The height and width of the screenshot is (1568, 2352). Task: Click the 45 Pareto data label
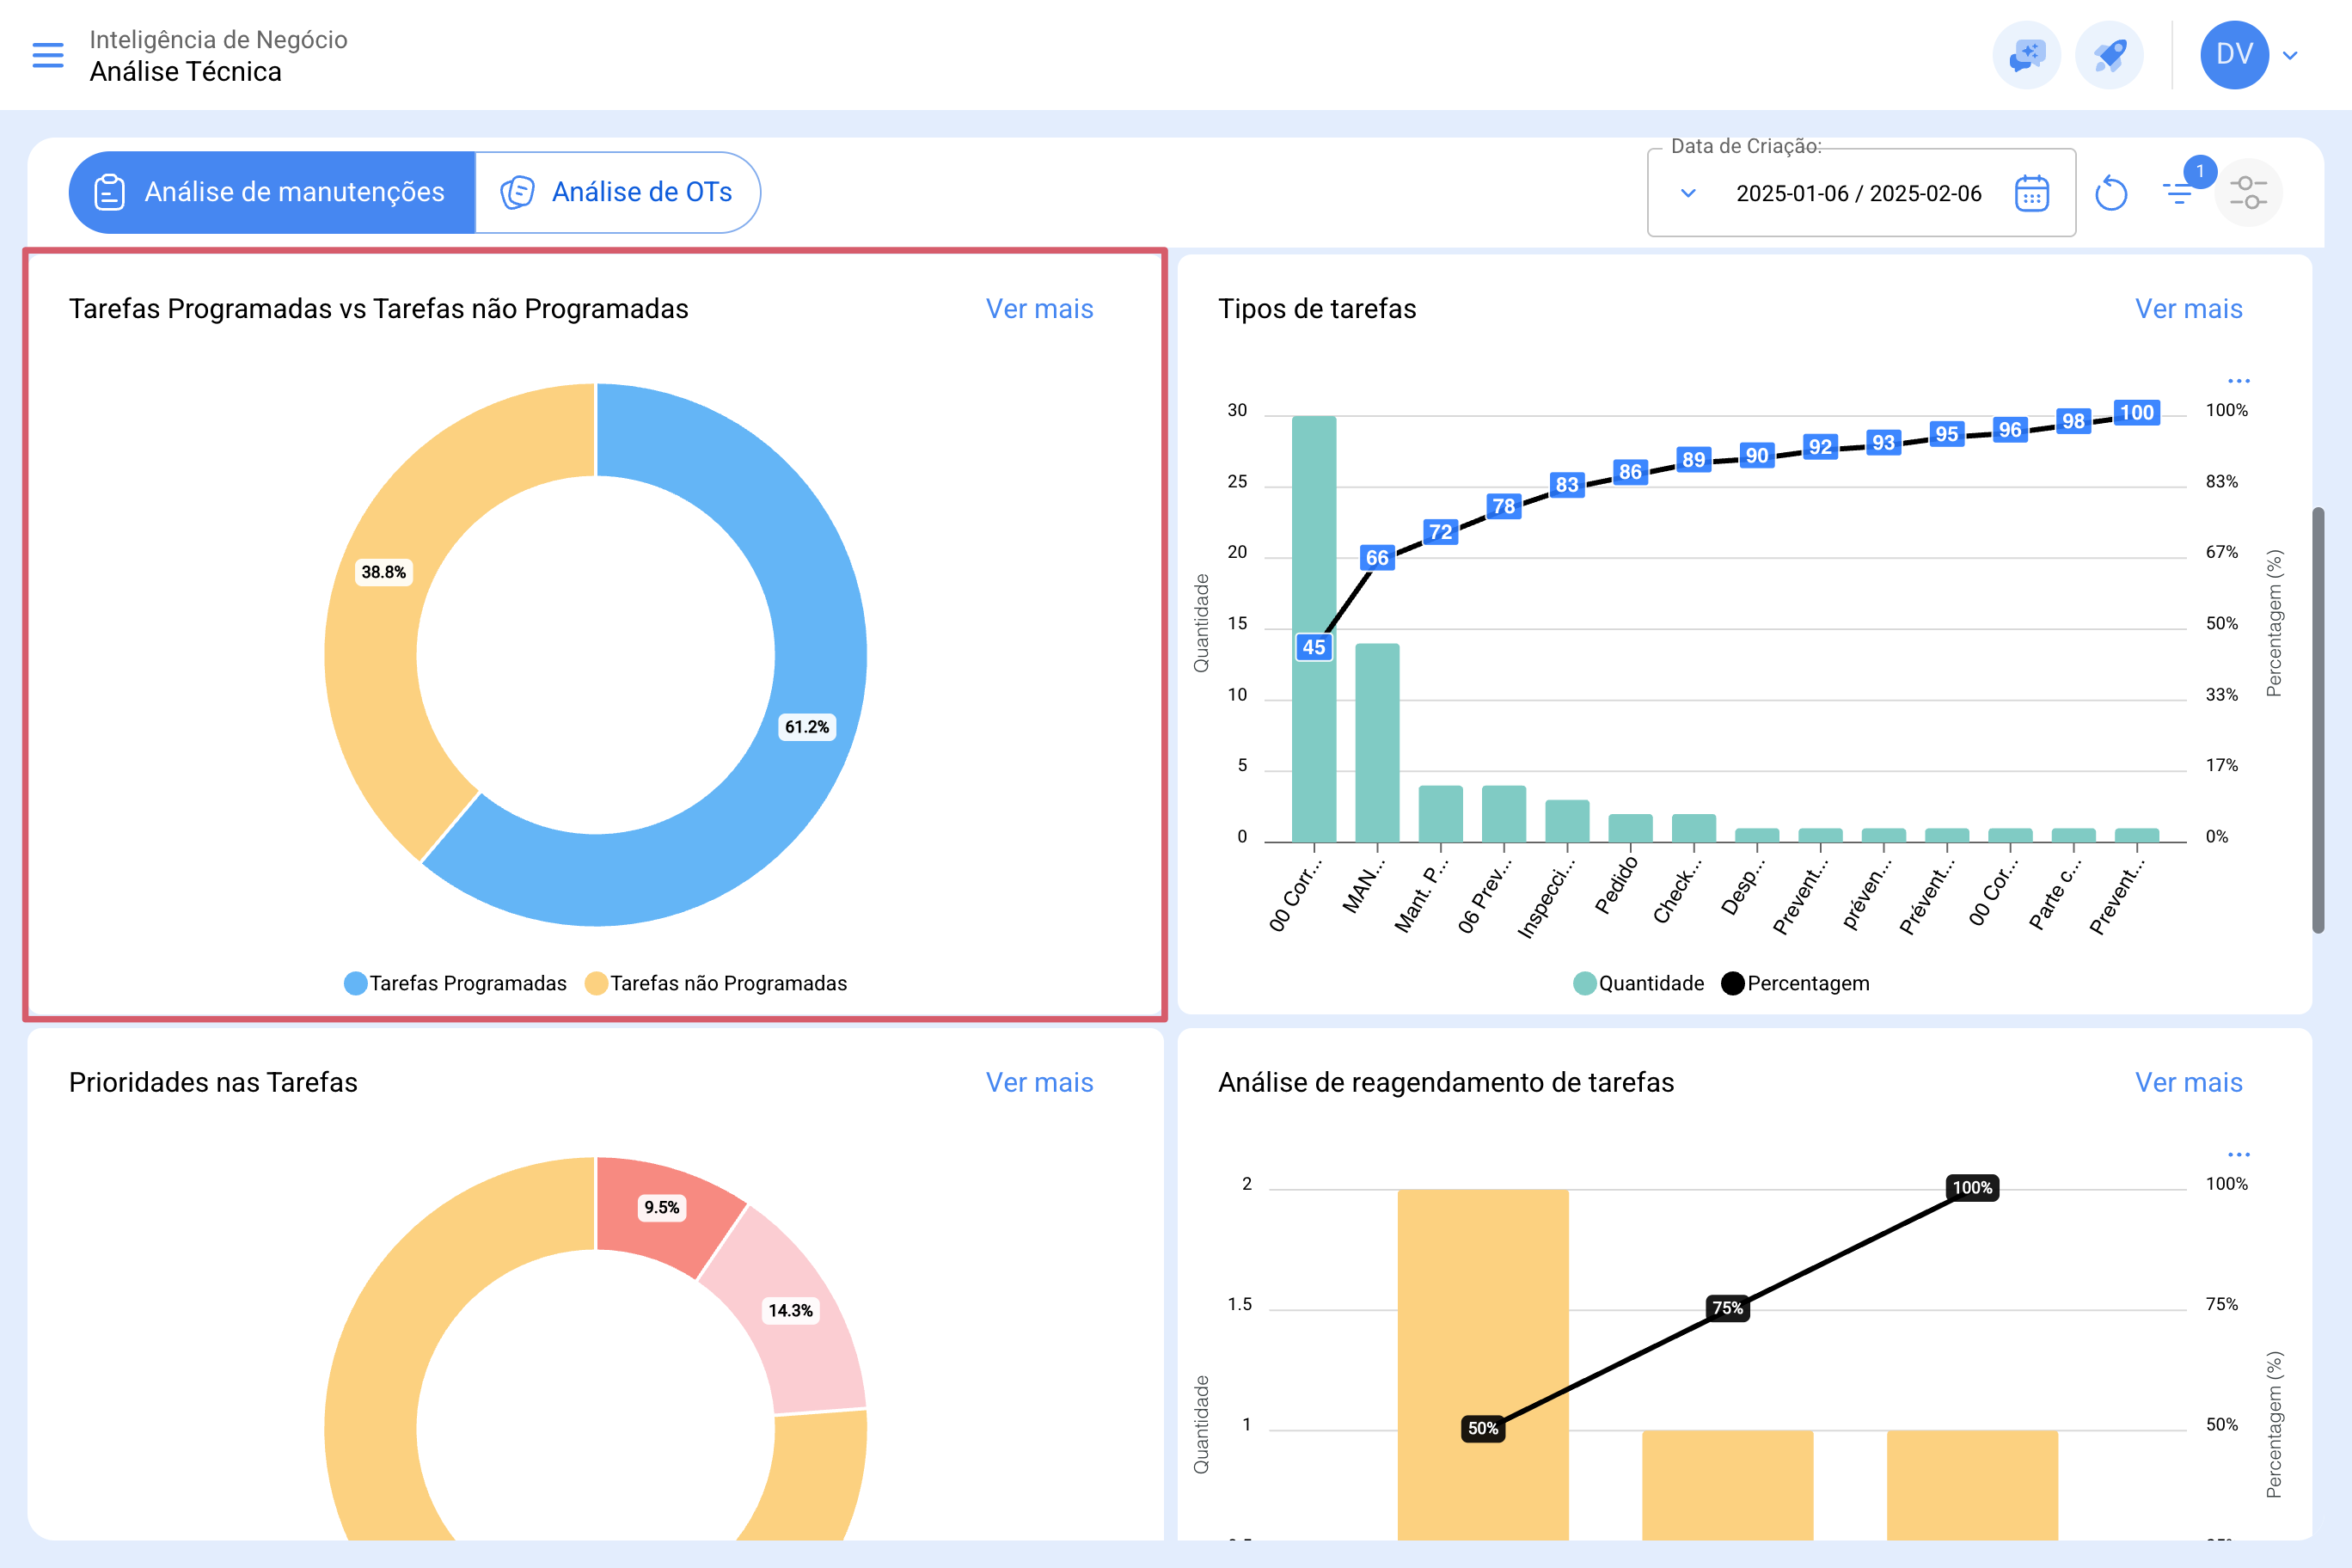(x=1313, y=647)
